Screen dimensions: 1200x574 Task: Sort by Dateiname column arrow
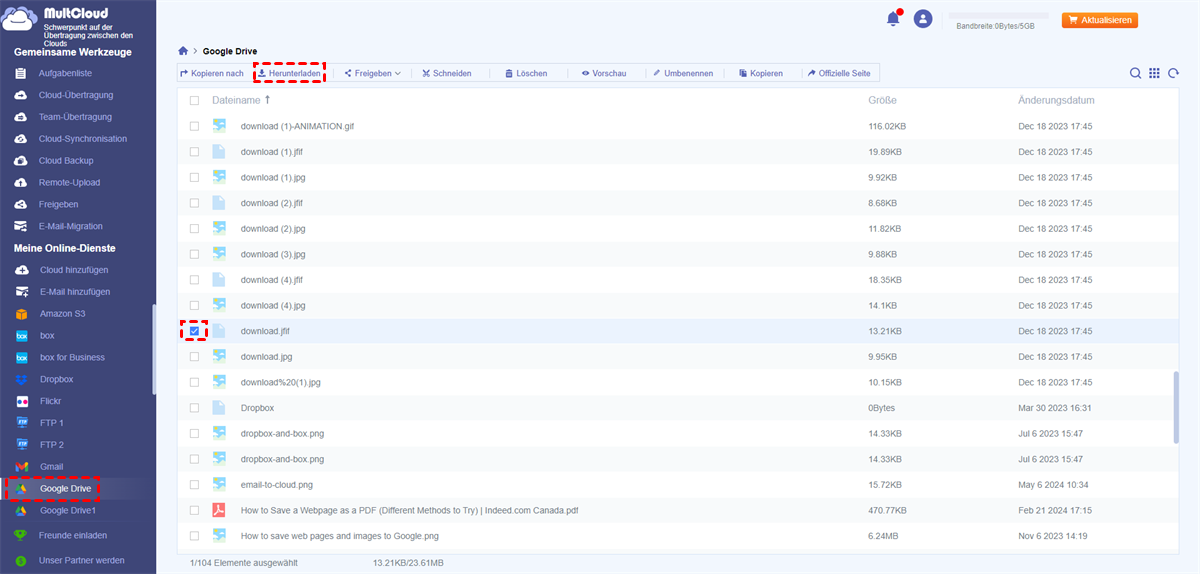(267, 100)
